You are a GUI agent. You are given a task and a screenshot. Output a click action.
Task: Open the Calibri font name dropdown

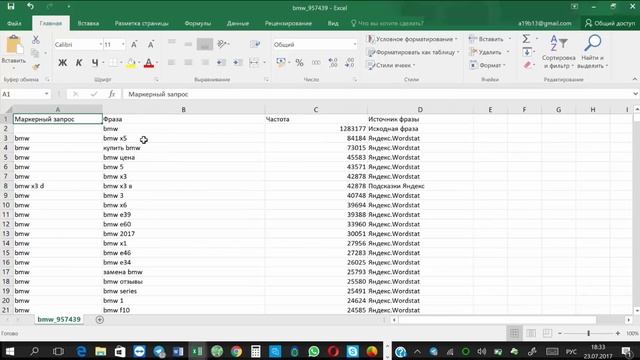click(100, 44)
